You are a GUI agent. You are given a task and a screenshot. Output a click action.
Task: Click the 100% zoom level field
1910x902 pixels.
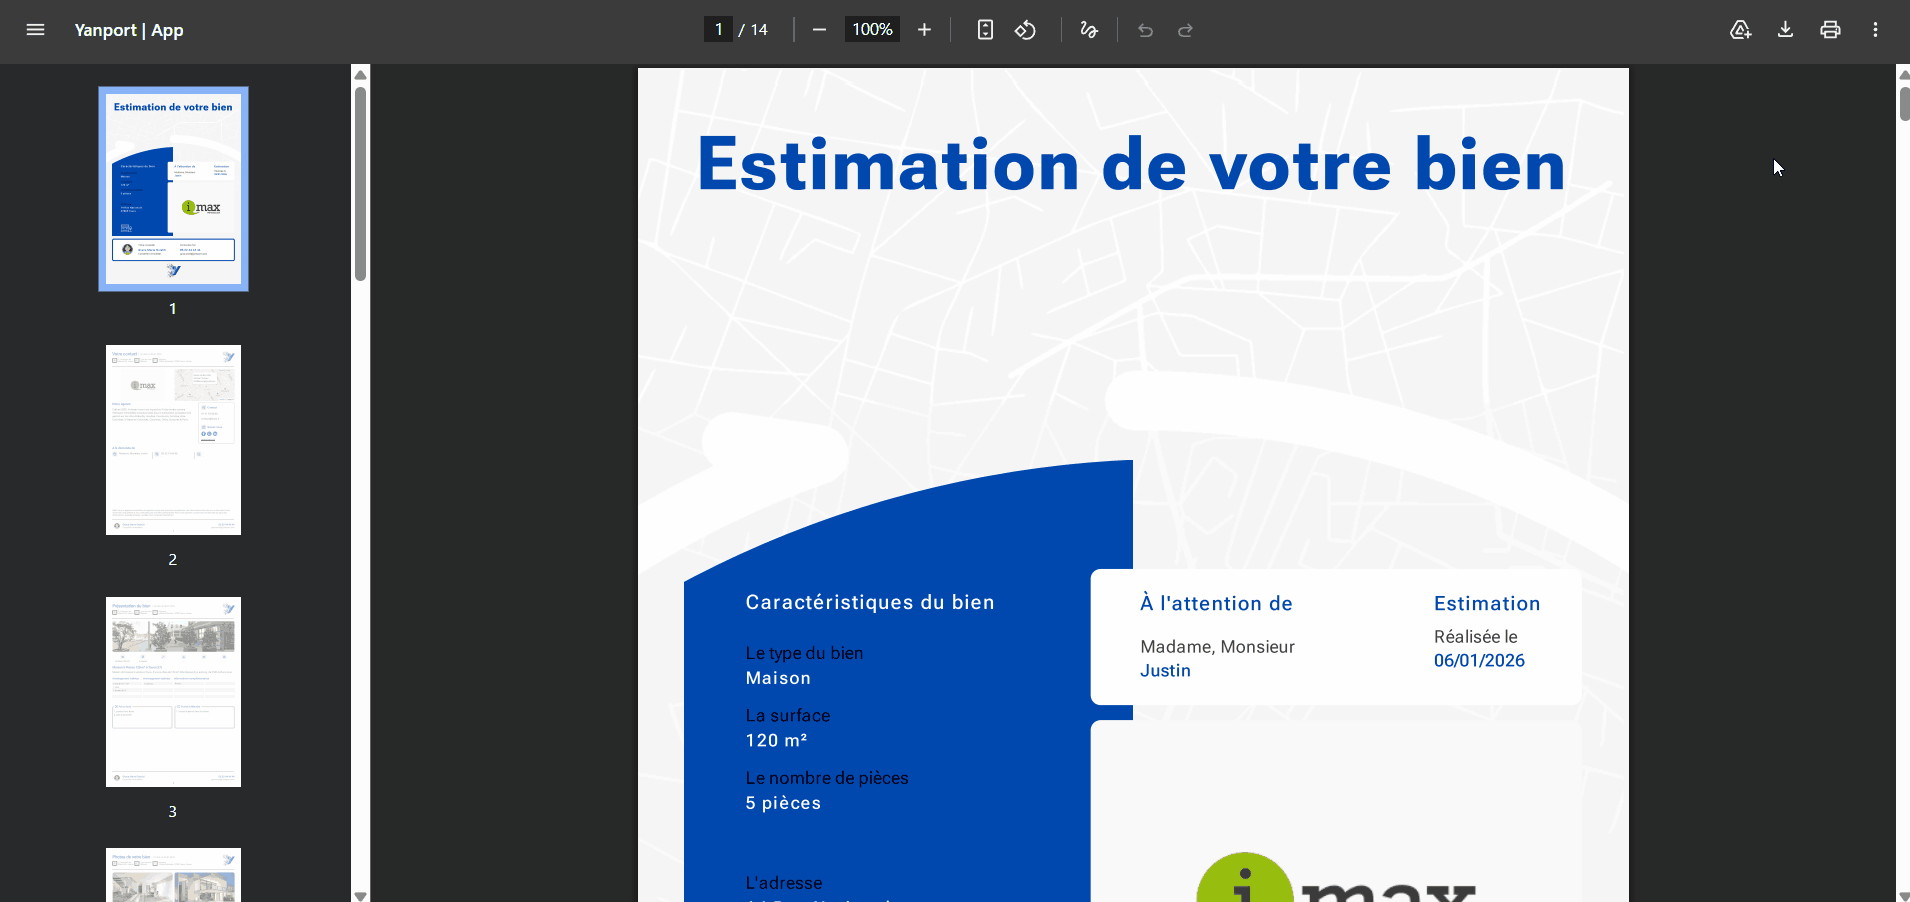coord(872,29)
